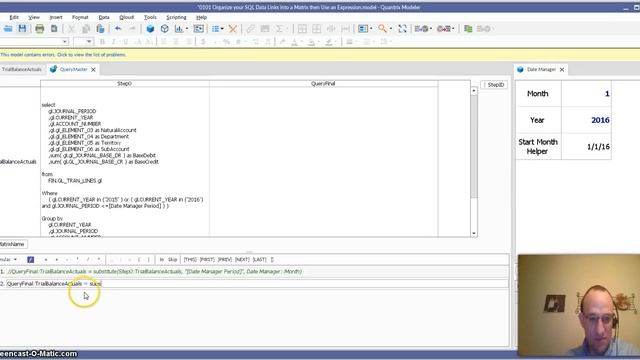Switch to the TrialBalanceActuals tab
The height and width of the screenshot is (360, 640).
(x=22, y=69)
